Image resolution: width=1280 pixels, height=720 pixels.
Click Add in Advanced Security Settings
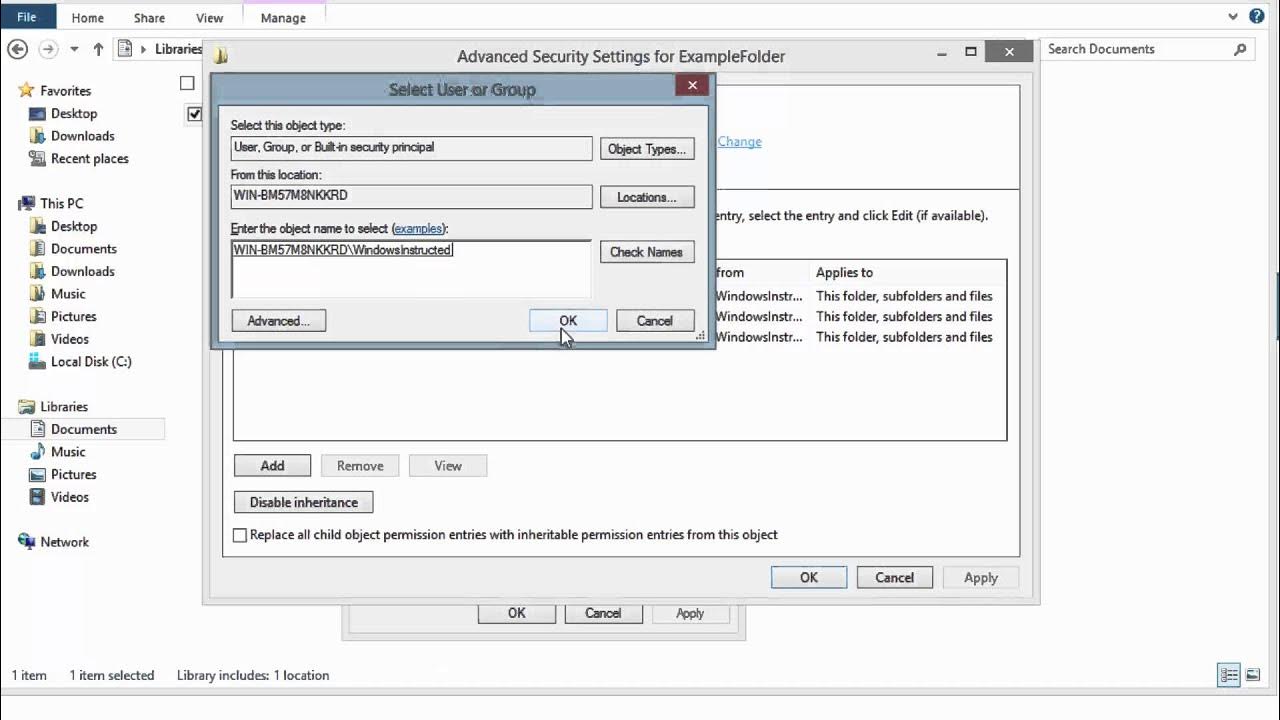pyautogui.click(x=272, y=466)
